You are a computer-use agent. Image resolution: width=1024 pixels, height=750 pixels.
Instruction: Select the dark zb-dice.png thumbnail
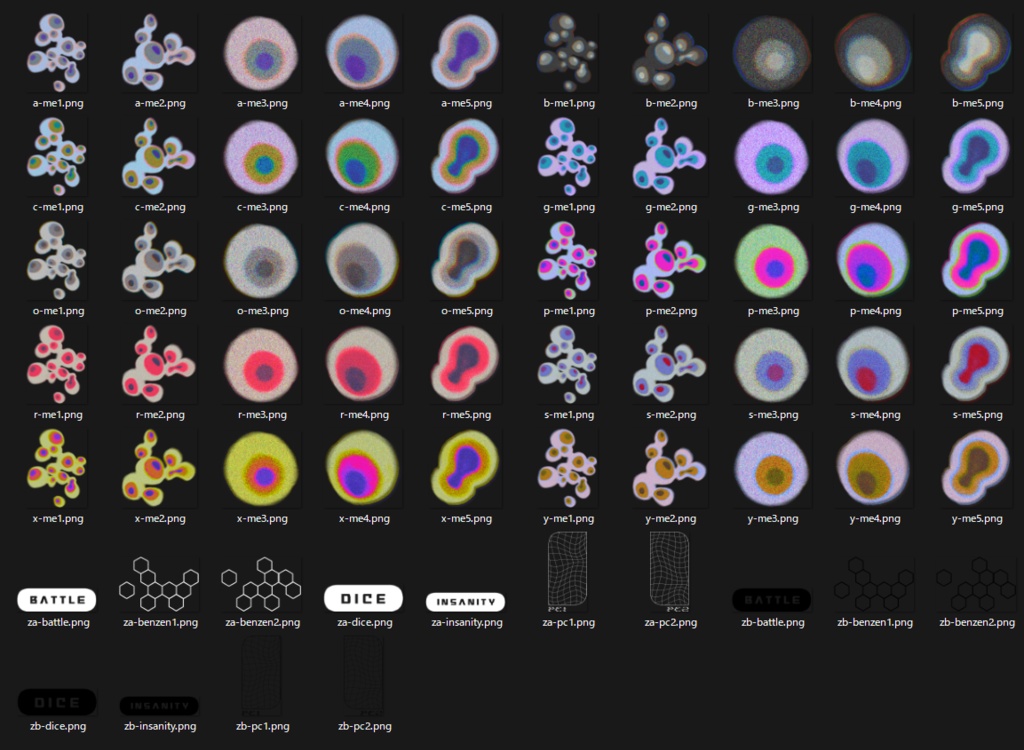pos(57,702)
